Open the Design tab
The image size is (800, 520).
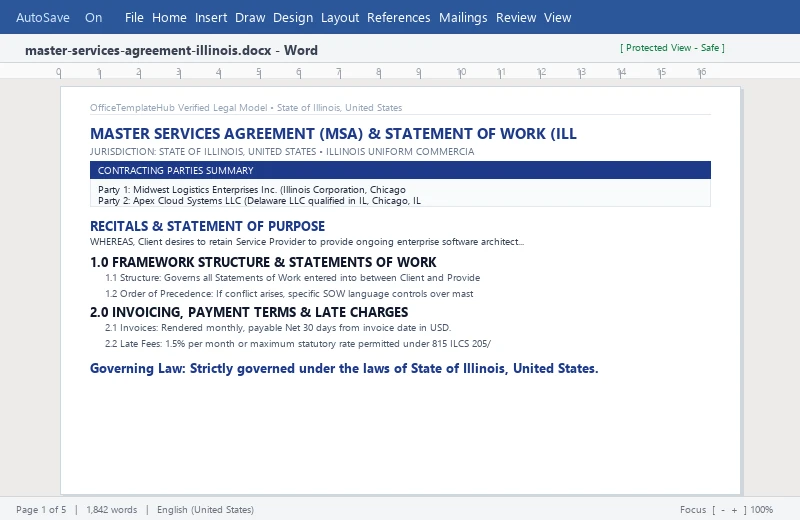coord(293,17)
